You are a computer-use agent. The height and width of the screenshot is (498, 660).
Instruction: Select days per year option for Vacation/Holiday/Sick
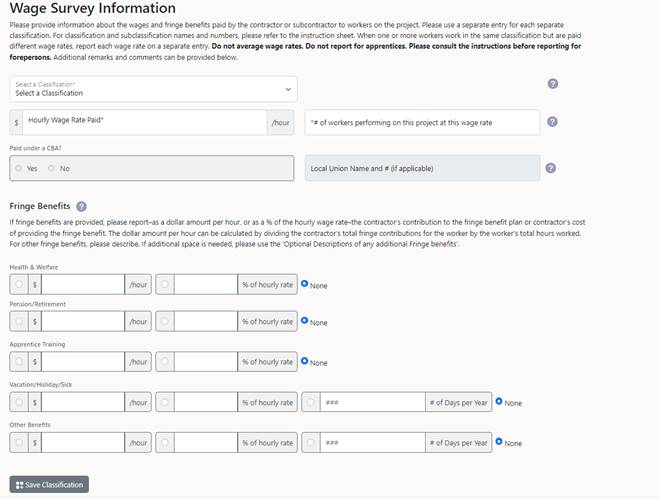[310, 402]
